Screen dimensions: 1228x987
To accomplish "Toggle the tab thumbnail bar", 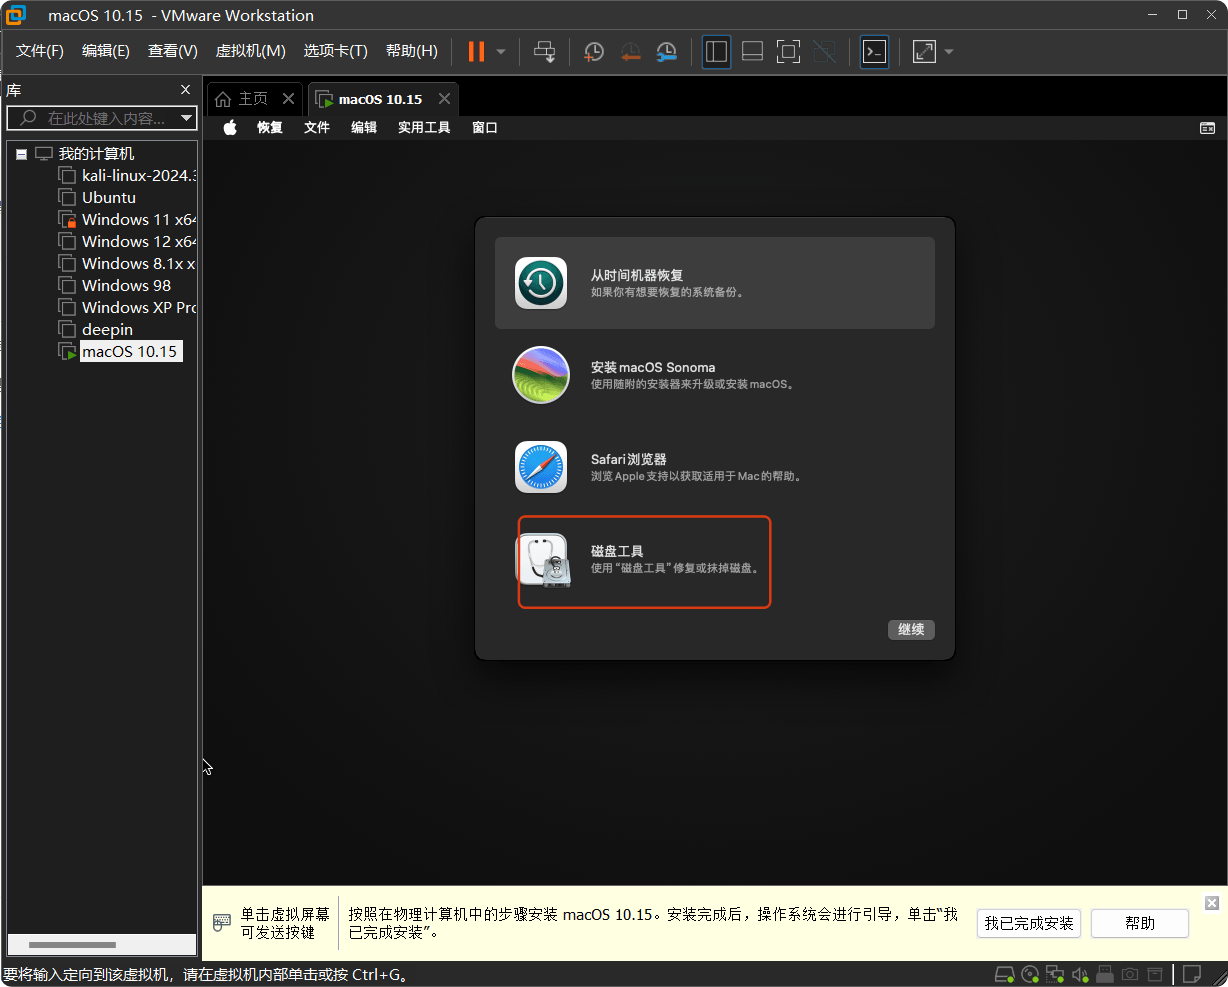I will [x=752, y=51].
